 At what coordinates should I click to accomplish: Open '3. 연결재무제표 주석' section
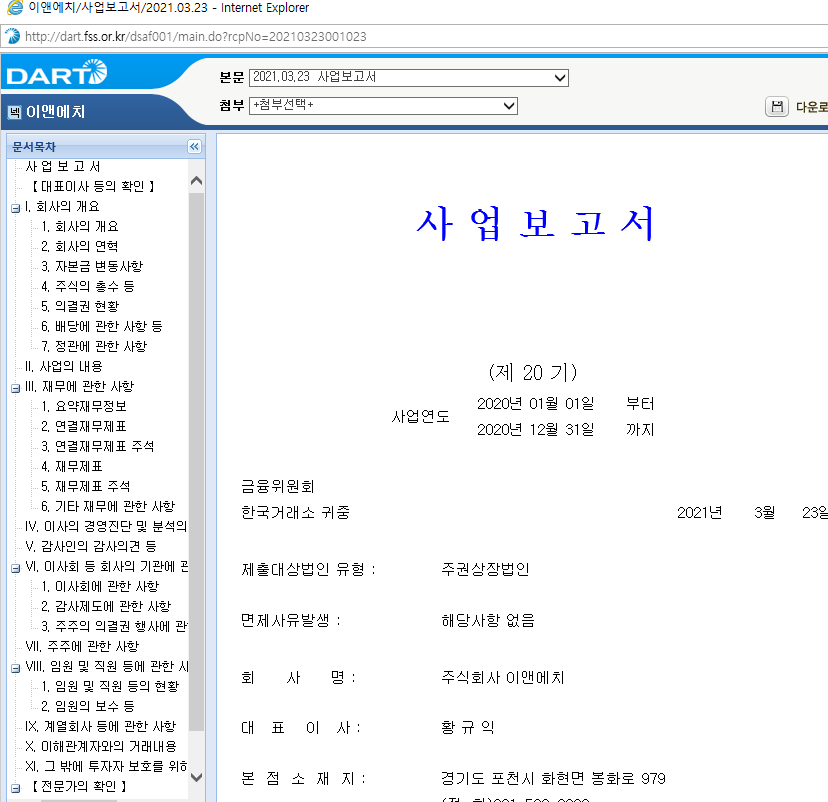pos(98,447)
